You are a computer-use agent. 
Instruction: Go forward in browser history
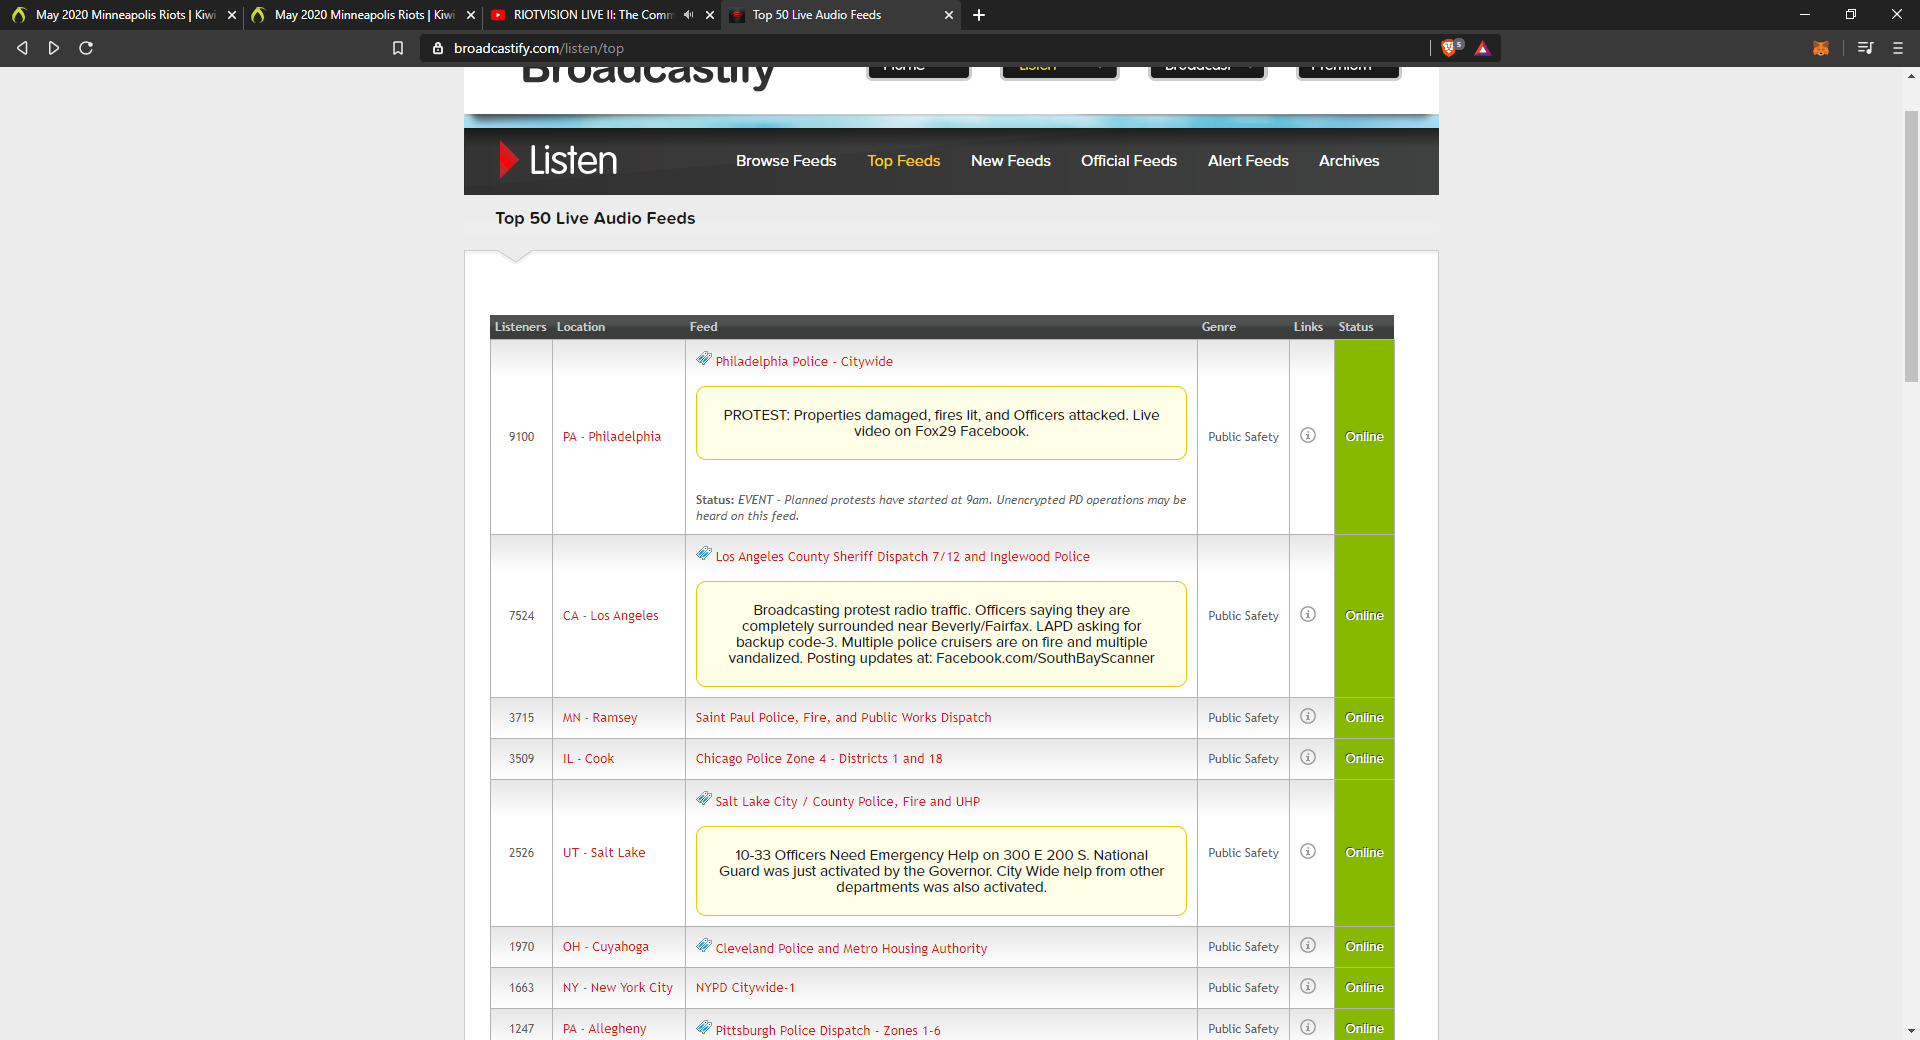click(54, 48)
